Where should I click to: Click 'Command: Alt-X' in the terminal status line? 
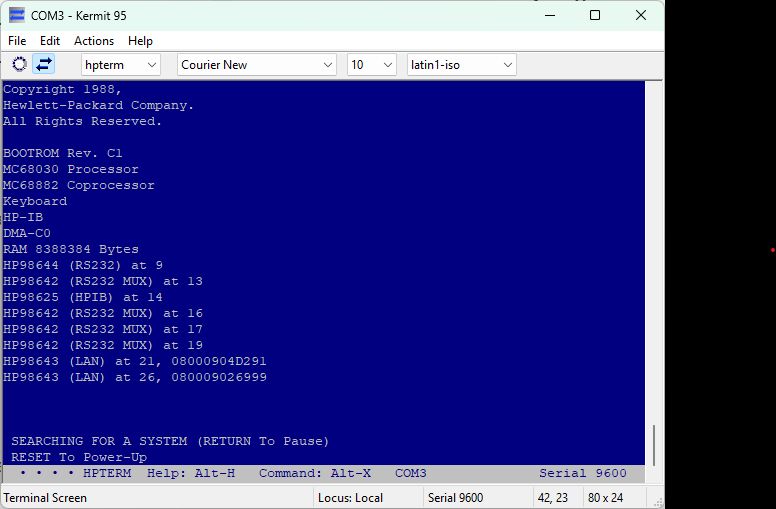coord(315,473)
